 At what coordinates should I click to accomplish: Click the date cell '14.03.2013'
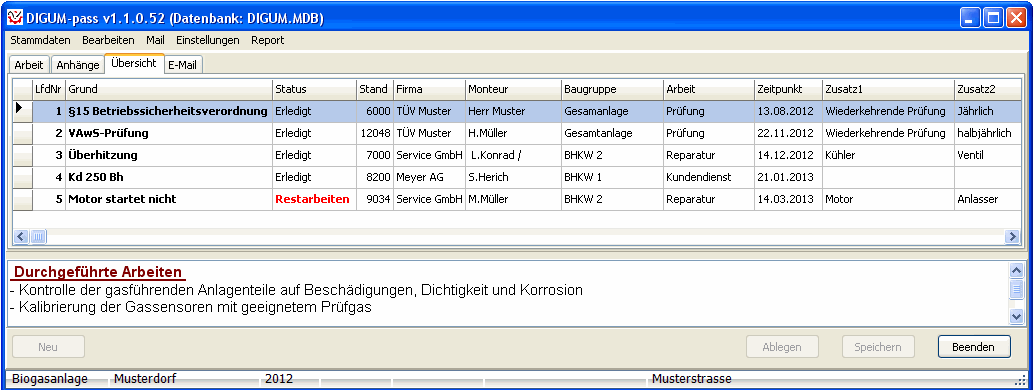(788, 199)
